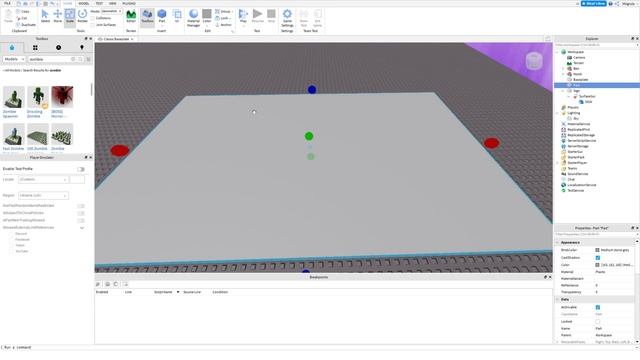Image resolution: width=640 pixels, height=360 pixels.
Task: Open the Locale dropdown in Player Emulator
Action: (x=43, y=180)
